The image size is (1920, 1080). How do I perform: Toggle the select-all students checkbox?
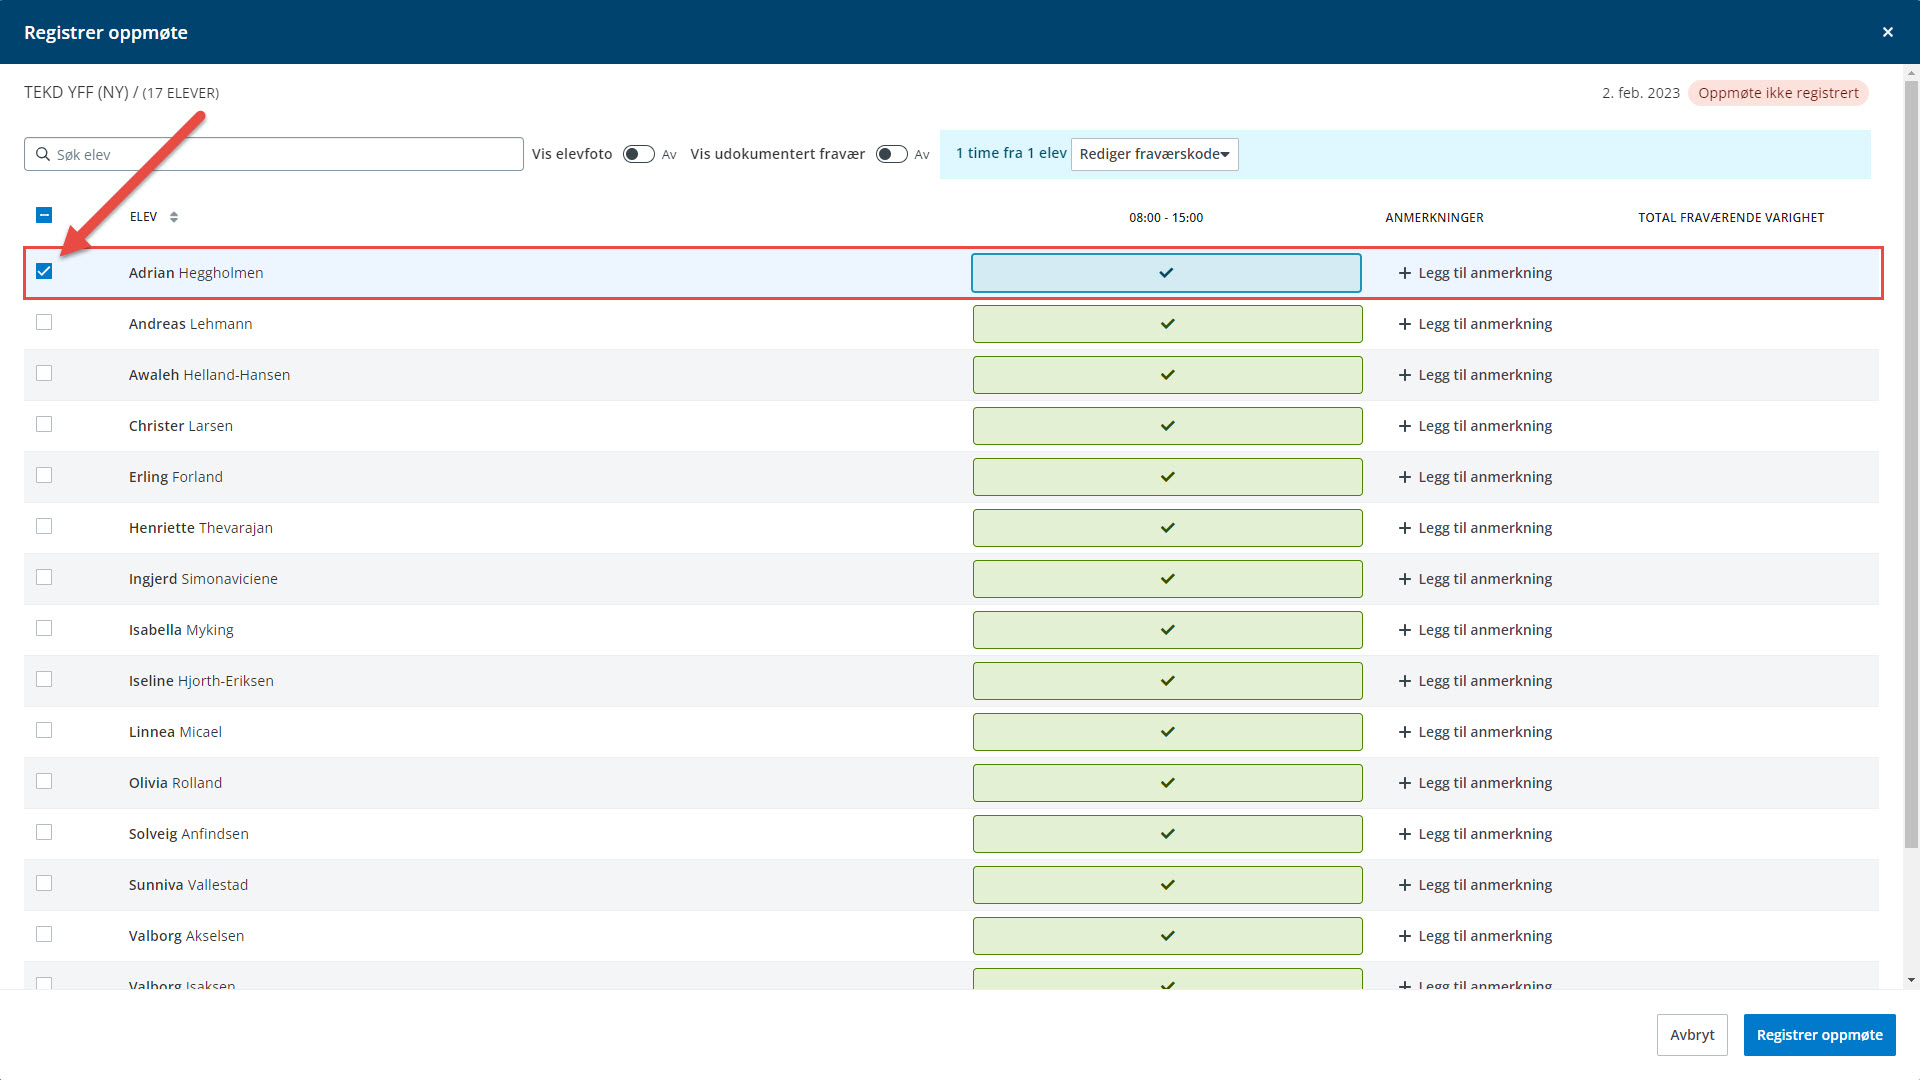tap(44, 215)
